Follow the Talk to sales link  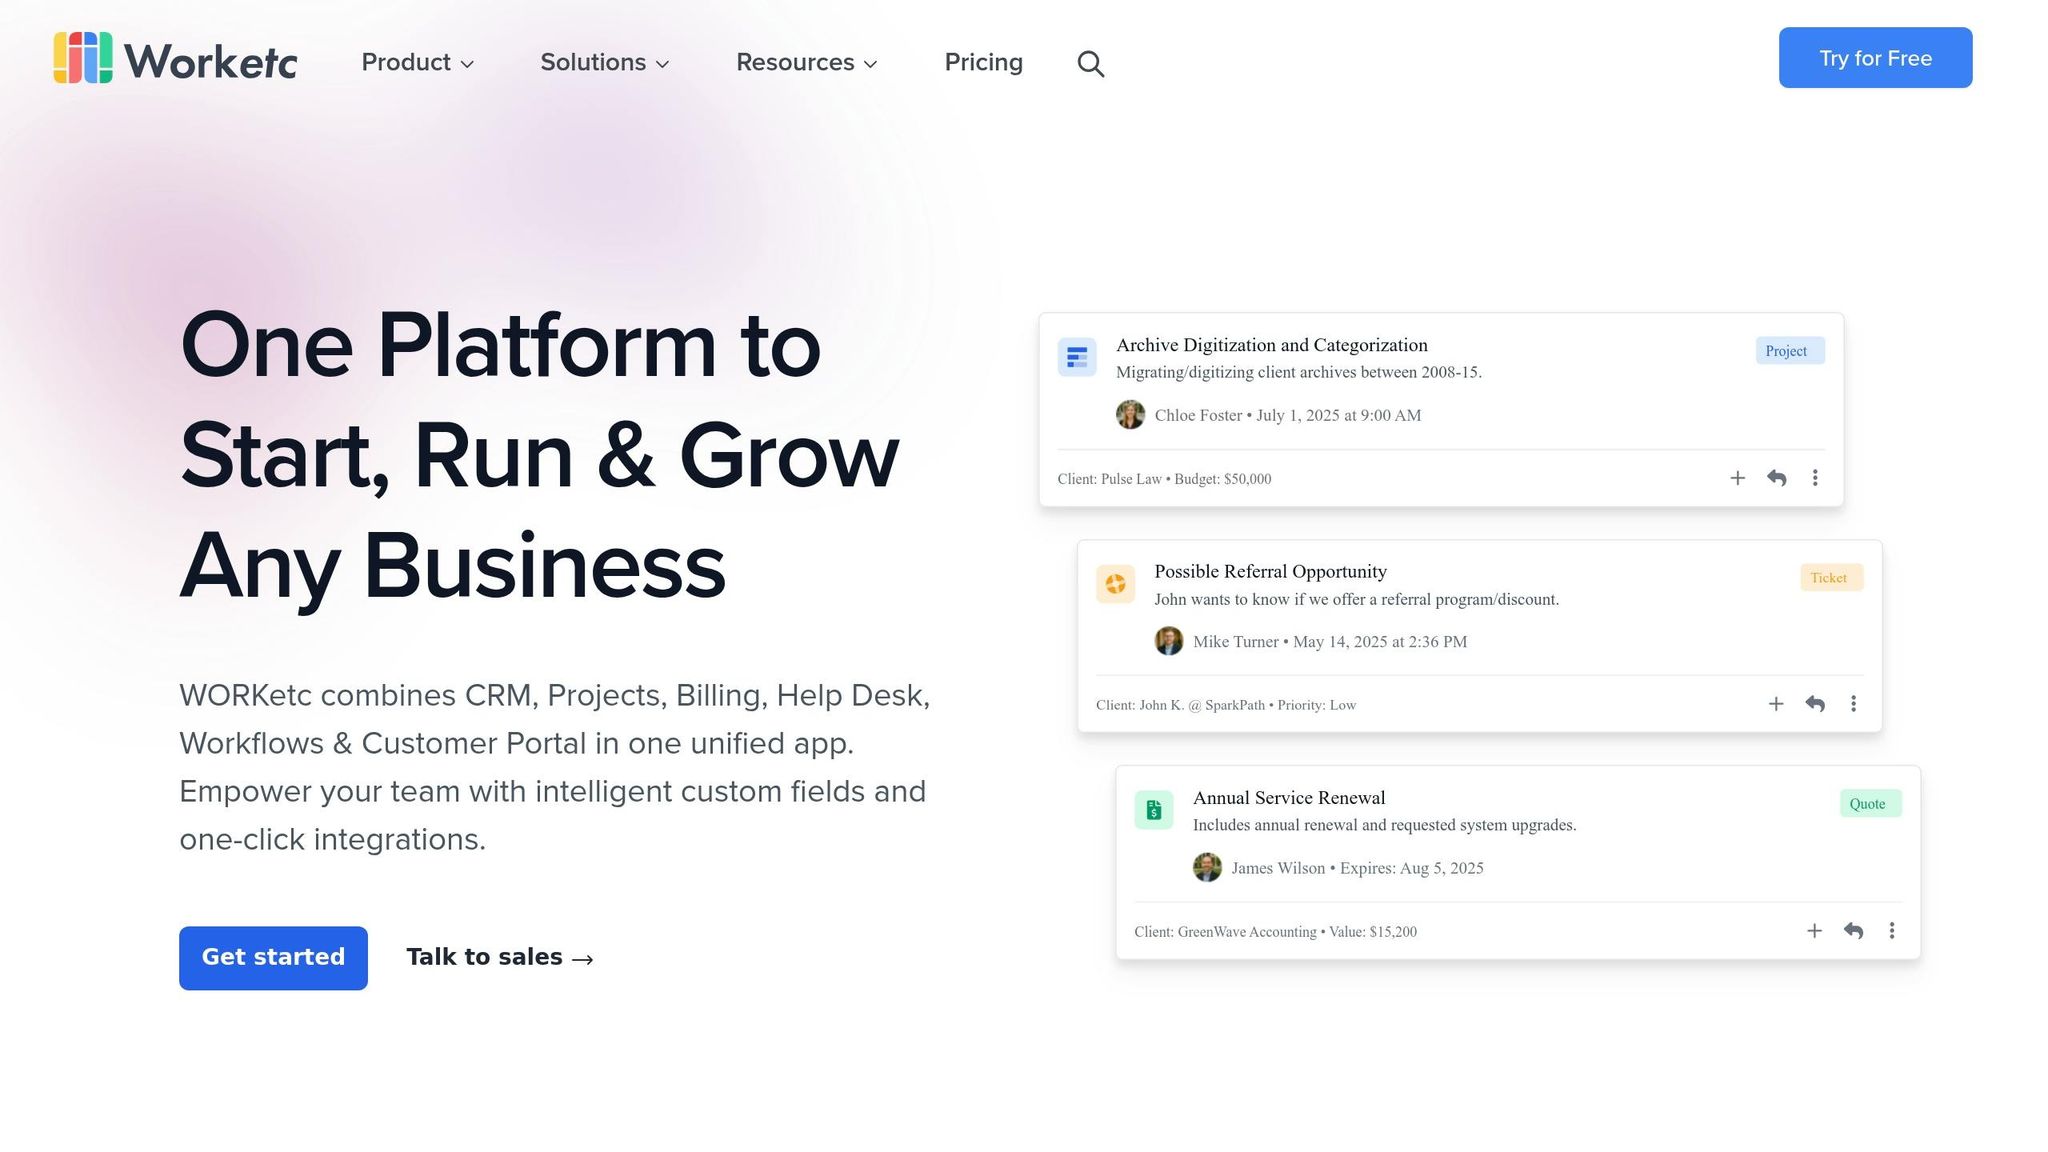(500, 957)
